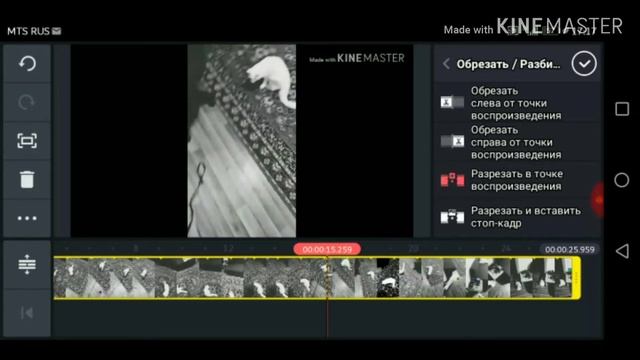Grab the yellow right trim handle of clip

[577, 278]
